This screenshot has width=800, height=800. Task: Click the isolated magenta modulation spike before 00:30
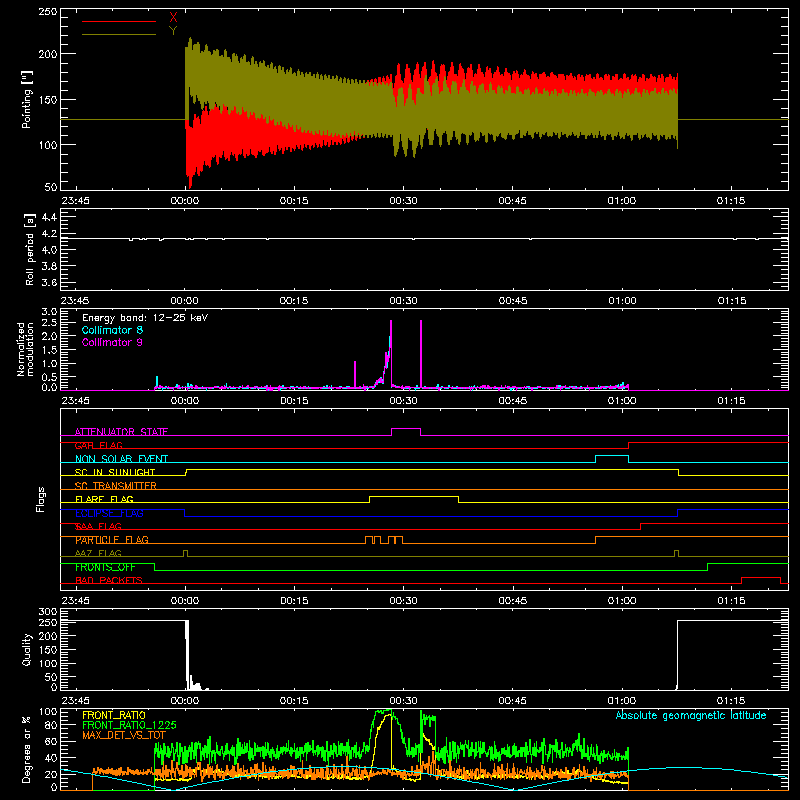coord(355,375)
